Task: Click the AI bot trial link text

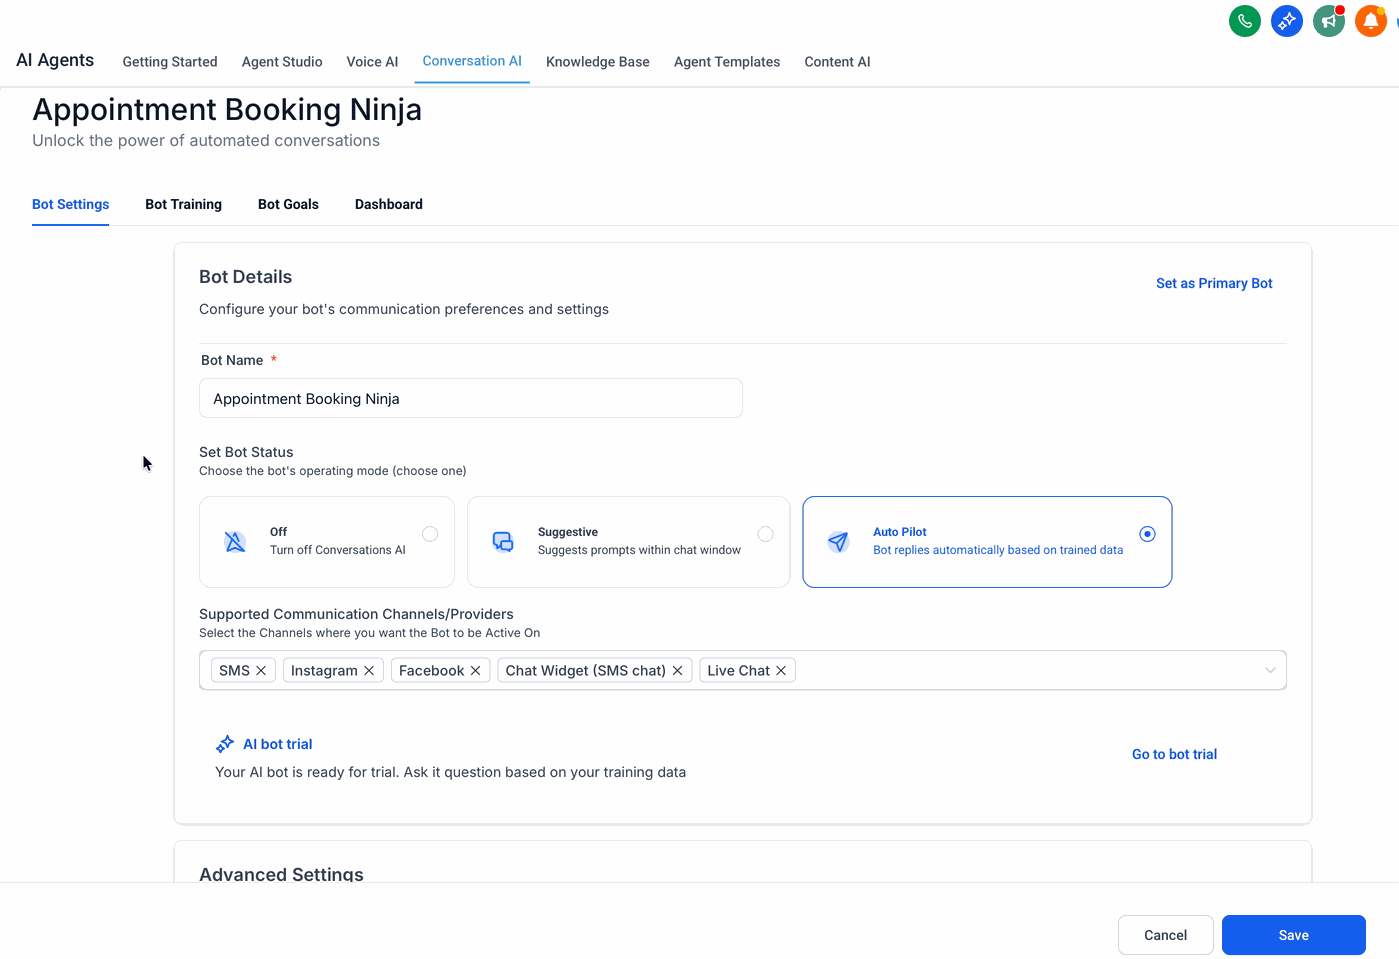Action: point(278,744)
